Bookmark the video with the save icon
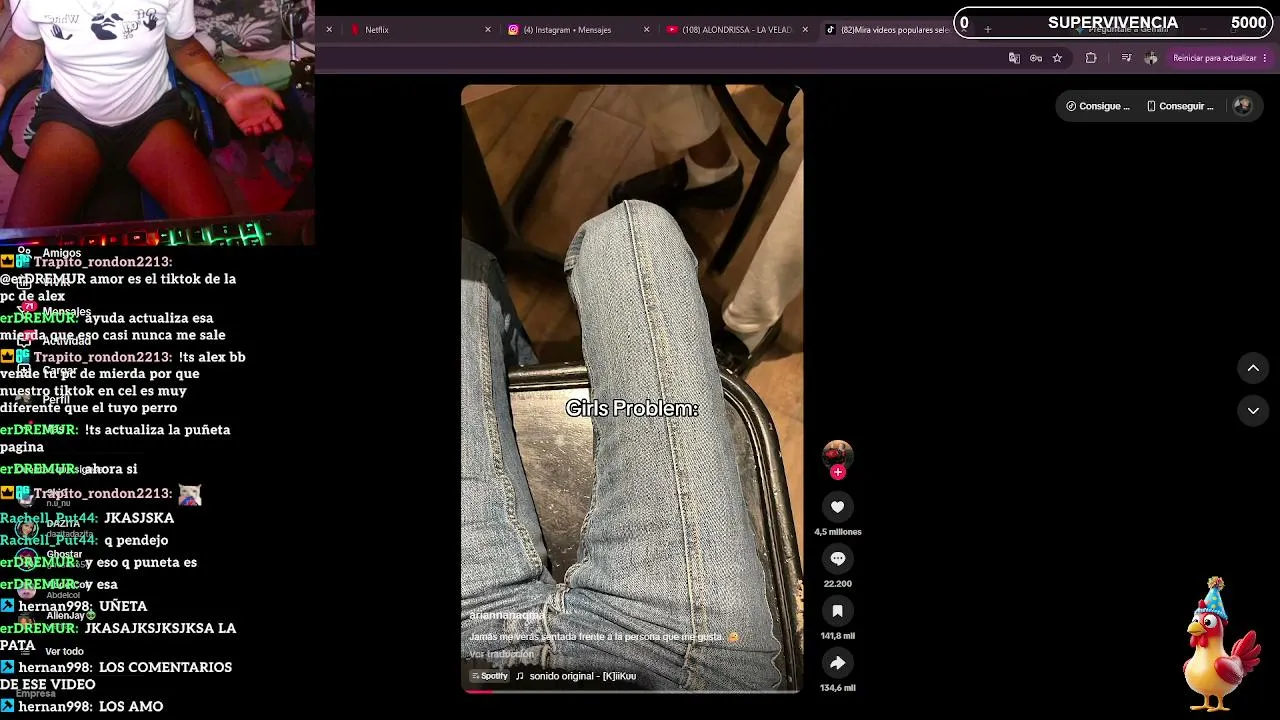This screenshot has width=1280, height=720. (x=838, y=611)
